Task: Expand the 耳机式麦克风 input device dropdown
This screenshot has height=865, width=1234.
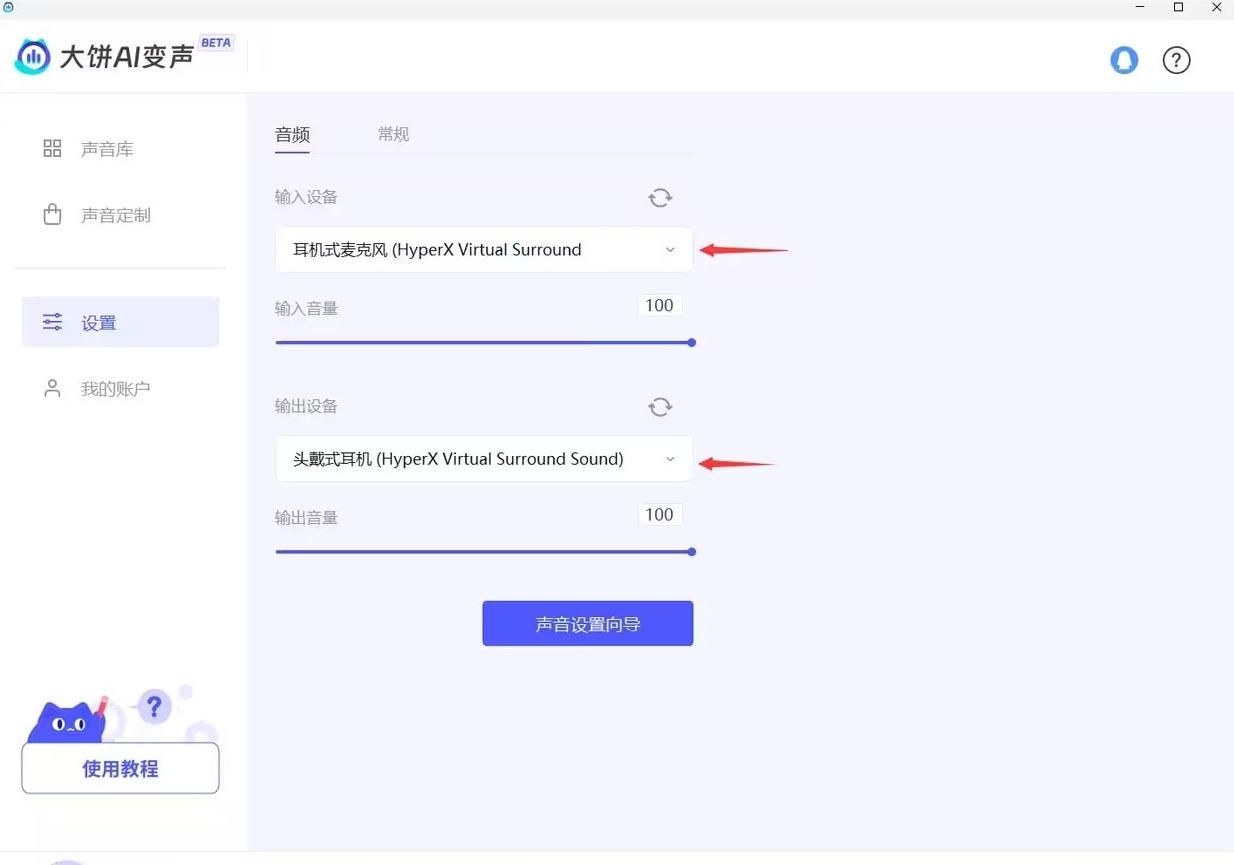Action: (470, 250)
